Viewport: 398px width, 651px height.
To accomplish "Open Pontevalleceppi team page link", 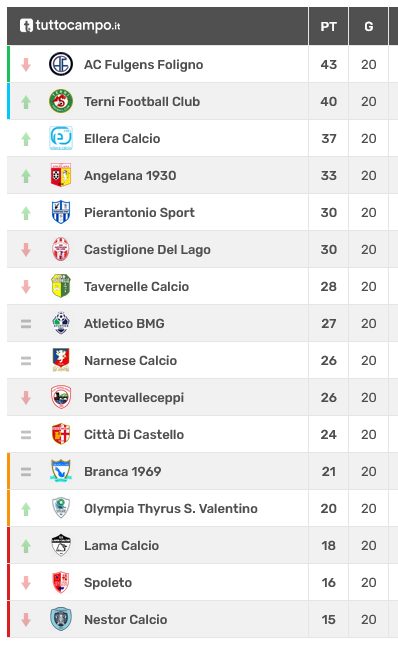I will 134,398.
